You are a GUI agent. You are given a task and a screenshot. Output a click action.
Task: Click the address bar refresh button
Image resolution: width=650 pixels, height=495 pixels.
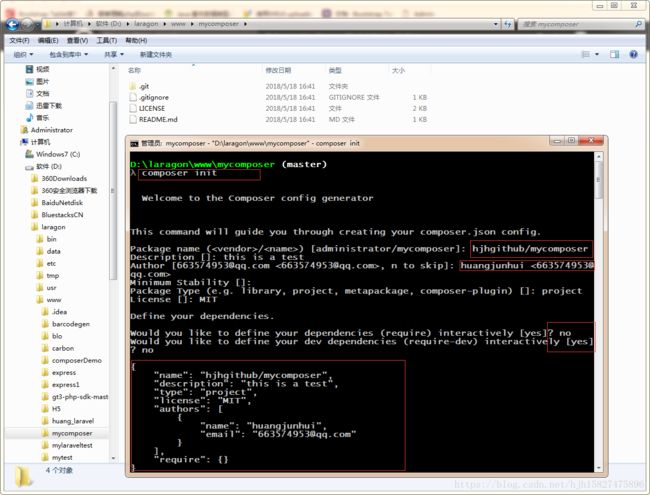508,24
